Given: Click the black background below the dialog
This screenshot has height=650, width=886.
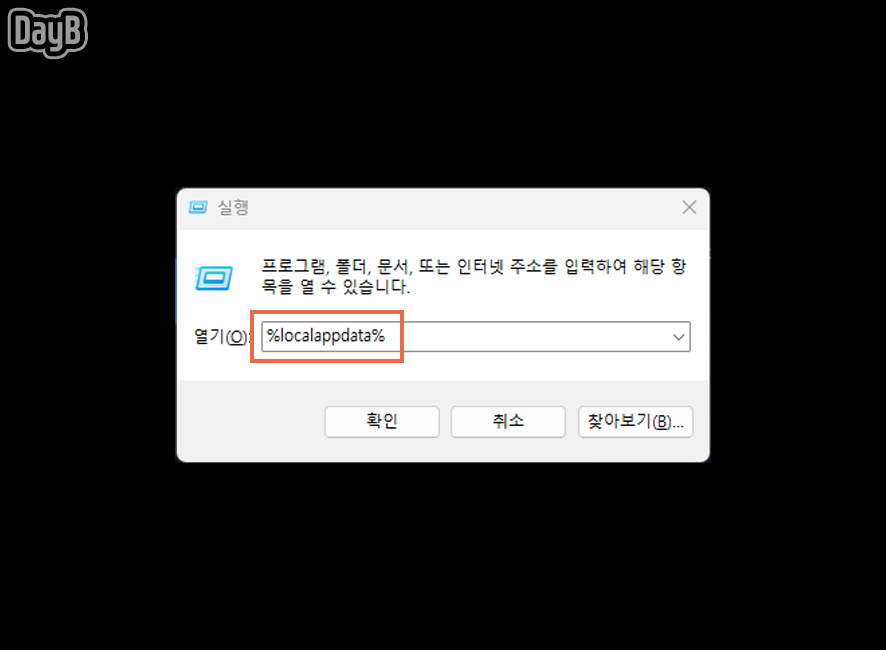Looking at the screenshot, I should point(443,554).
